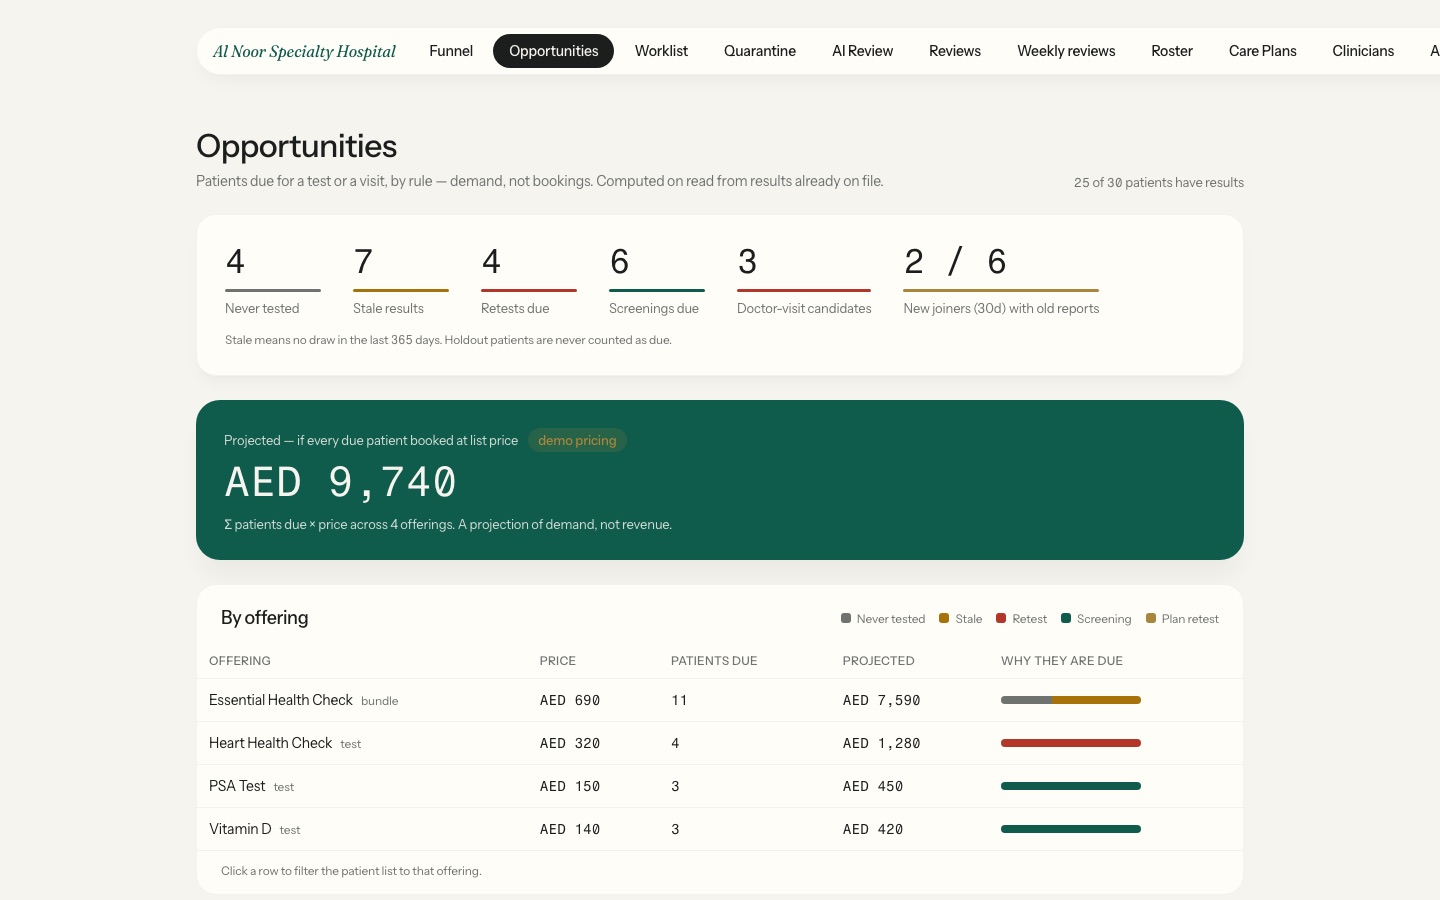The width and height of the screenshot is (1440, 900).
Task: Open the Funnel tab
Action: pos(451,51)
